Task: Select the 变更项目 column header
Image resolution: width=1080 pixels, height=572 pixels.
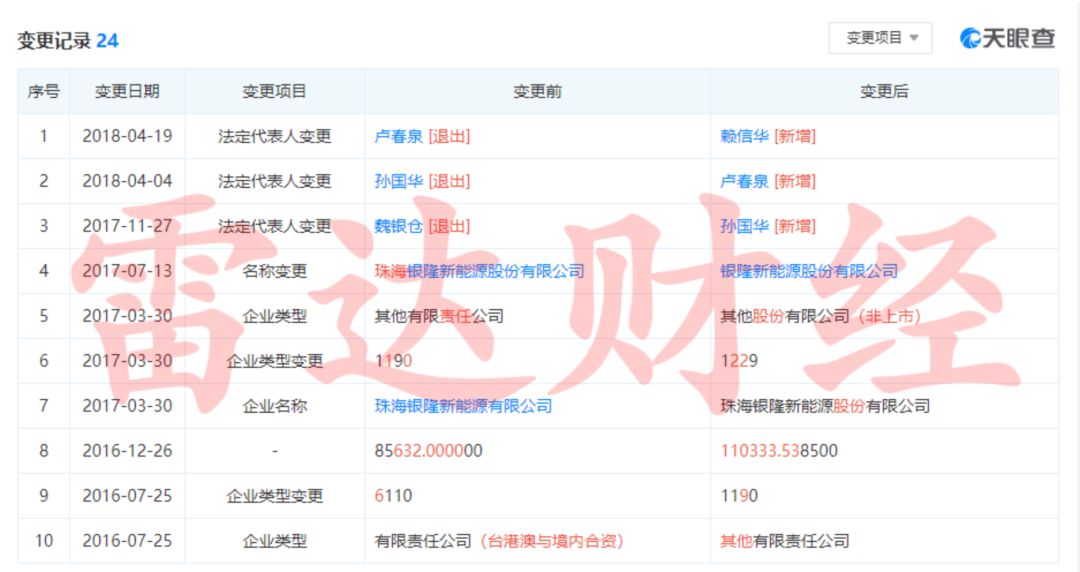Action: coord(274,91)
